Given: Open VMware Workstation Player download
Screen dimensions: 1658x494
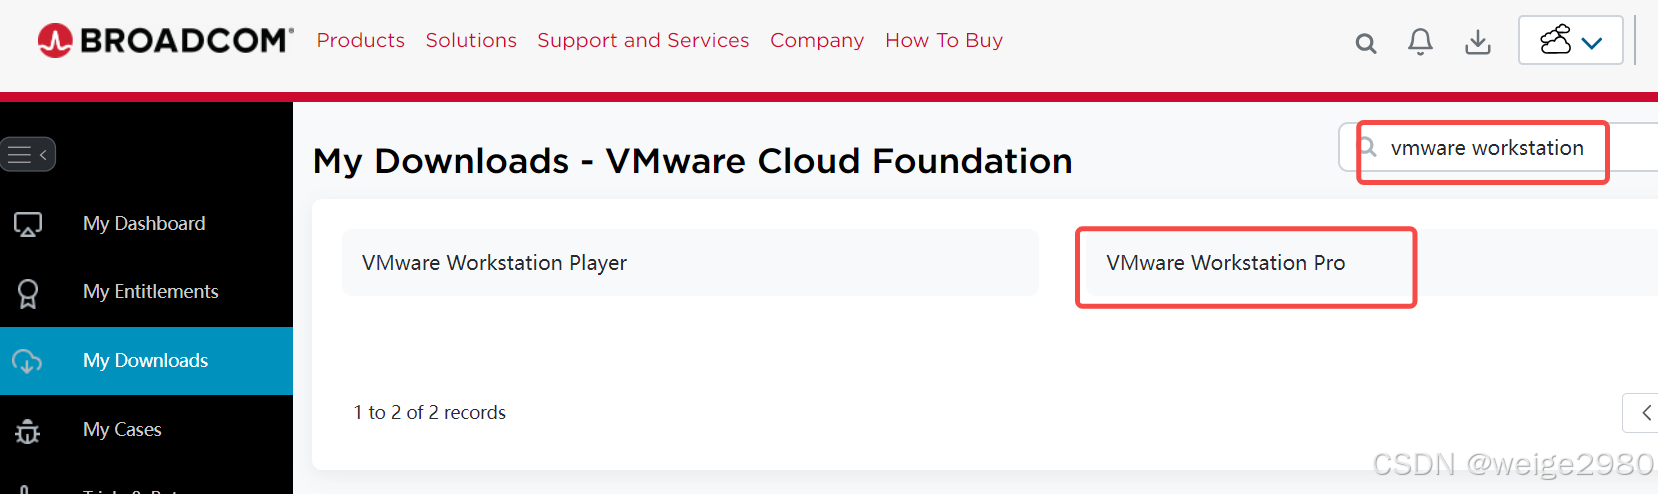Looking at the screenshot, I should tap(690, 263).
